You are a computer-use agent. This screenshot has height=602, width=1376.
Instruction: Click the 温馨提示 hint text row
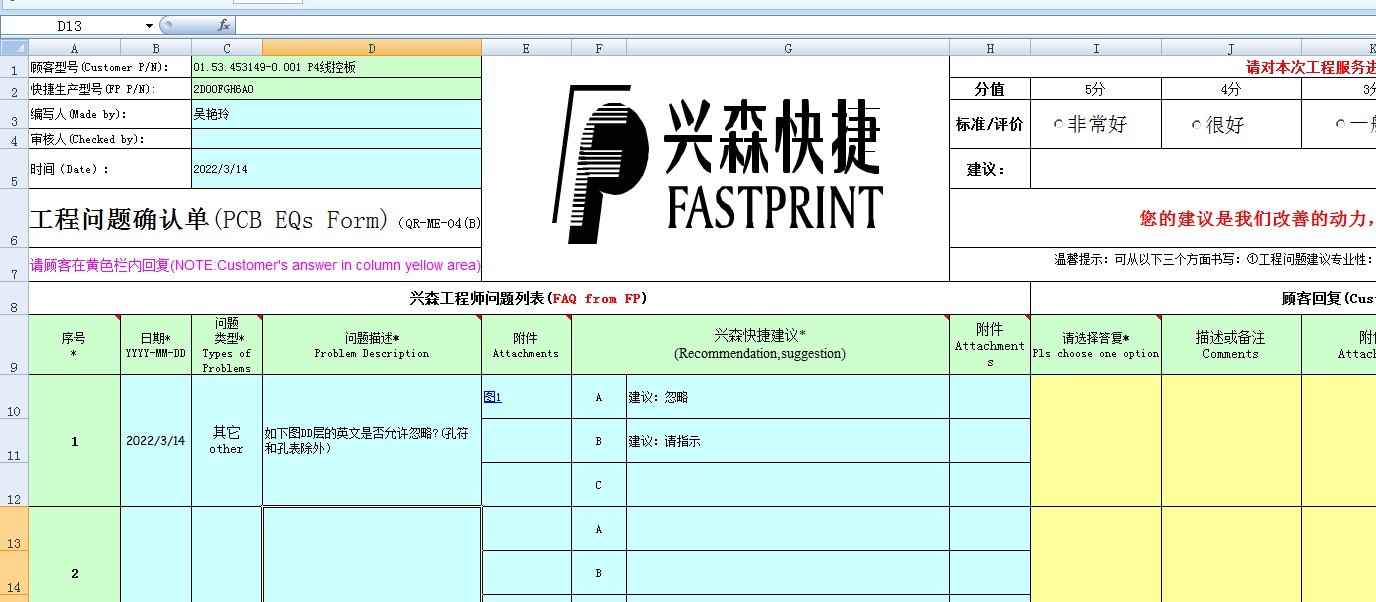pyautogui.click(x=1214, y=259)
